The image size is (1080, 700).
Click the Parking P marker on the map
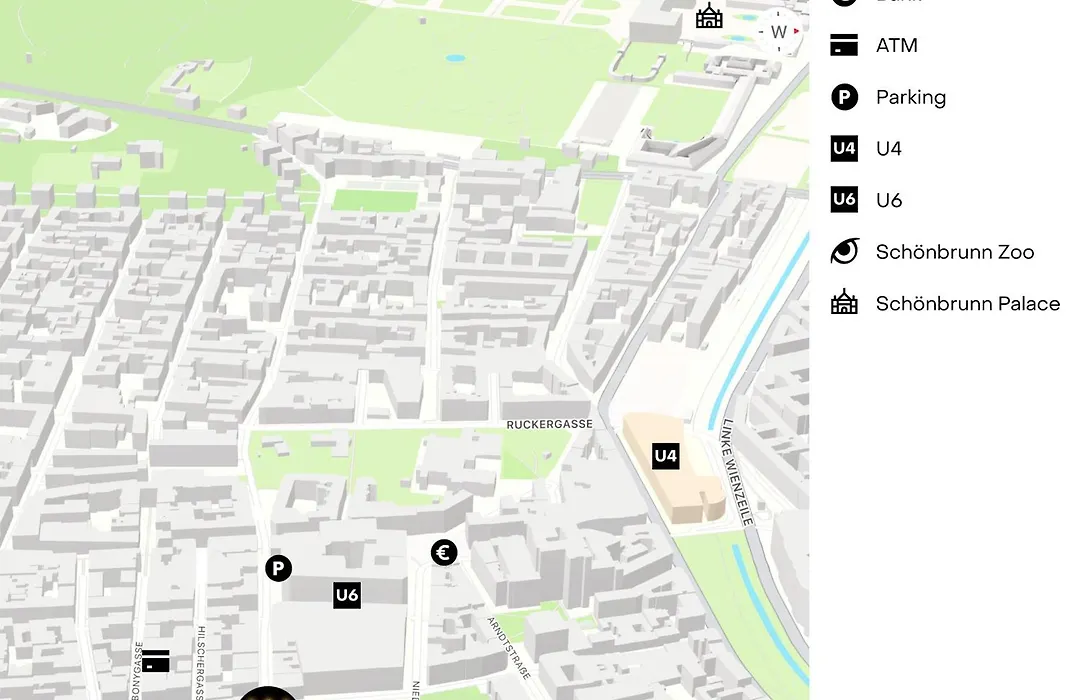278,568
